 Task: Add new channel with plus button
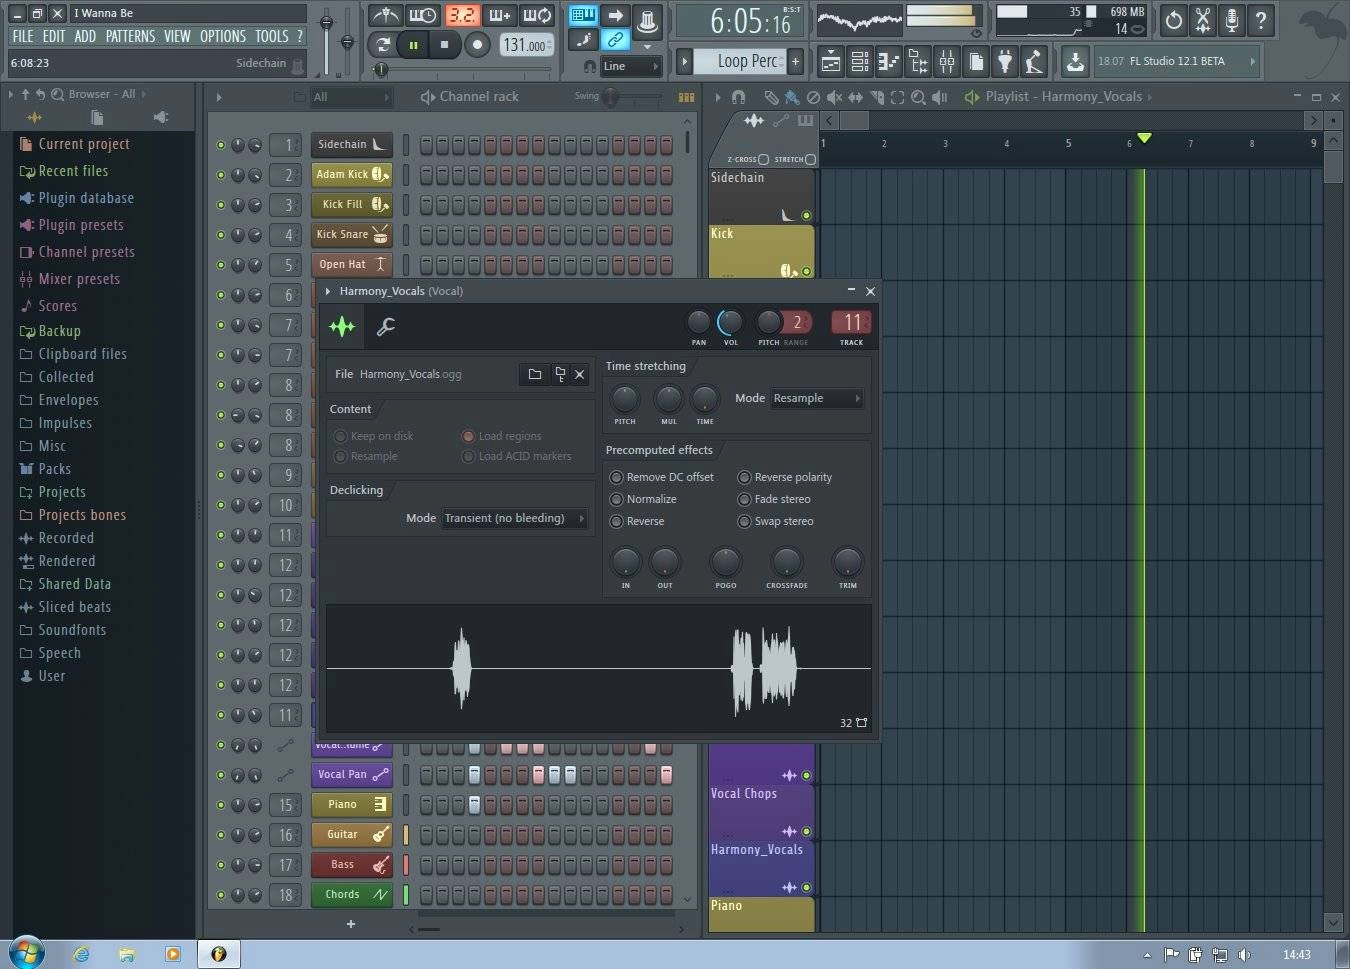coord(351,924)
